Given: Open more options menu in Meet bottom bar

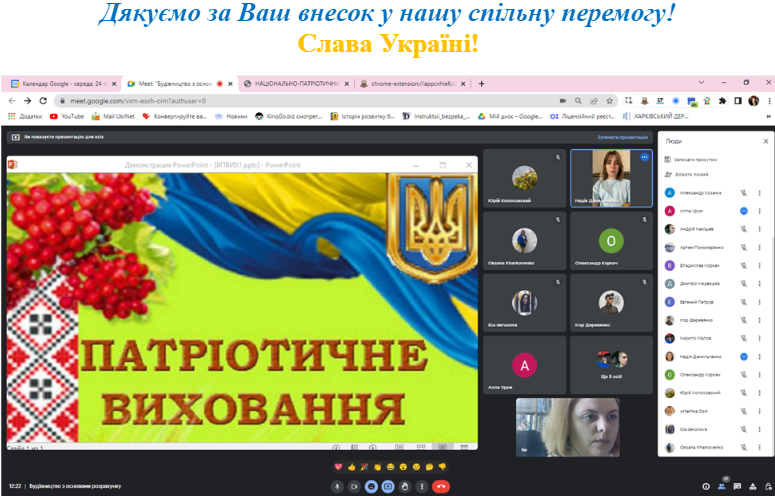Looking at the screenshot, I should point(420,486).
